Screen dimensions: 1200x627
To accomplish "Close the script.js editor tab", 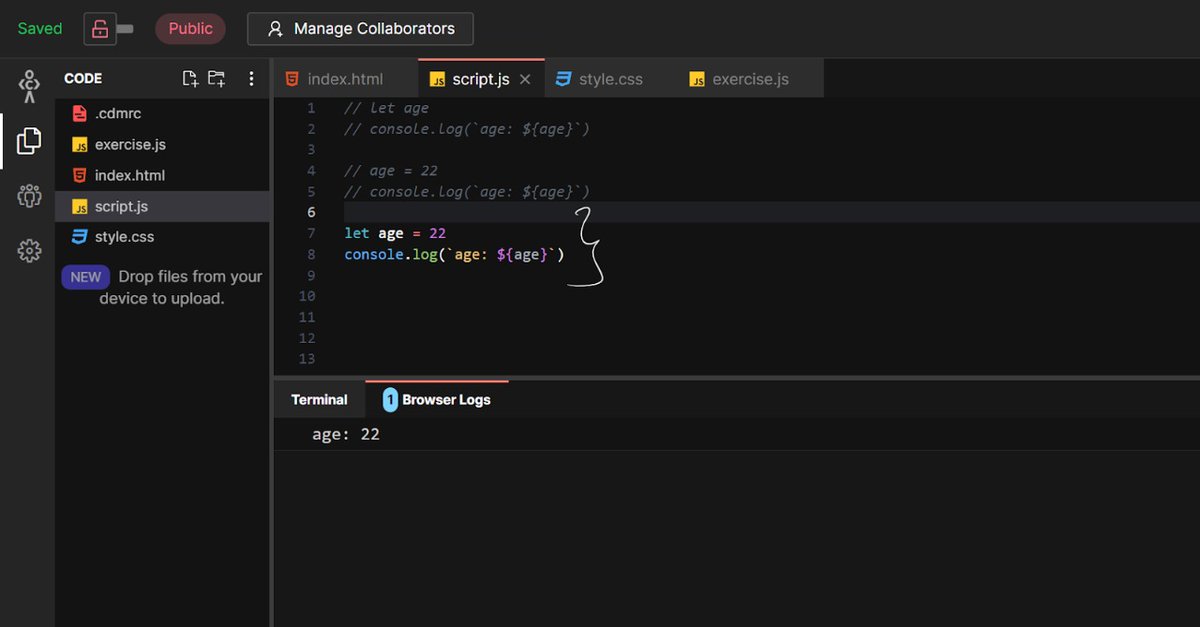I will pyautogui.click(x=525, y=78).
